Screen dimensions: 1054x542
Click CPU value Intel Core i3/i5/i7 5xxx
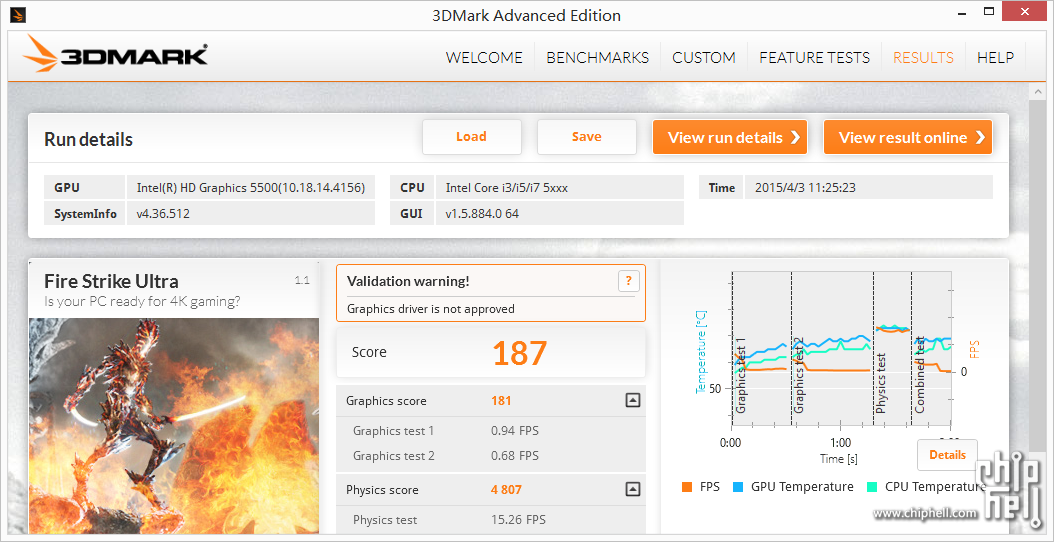point(507,188)
